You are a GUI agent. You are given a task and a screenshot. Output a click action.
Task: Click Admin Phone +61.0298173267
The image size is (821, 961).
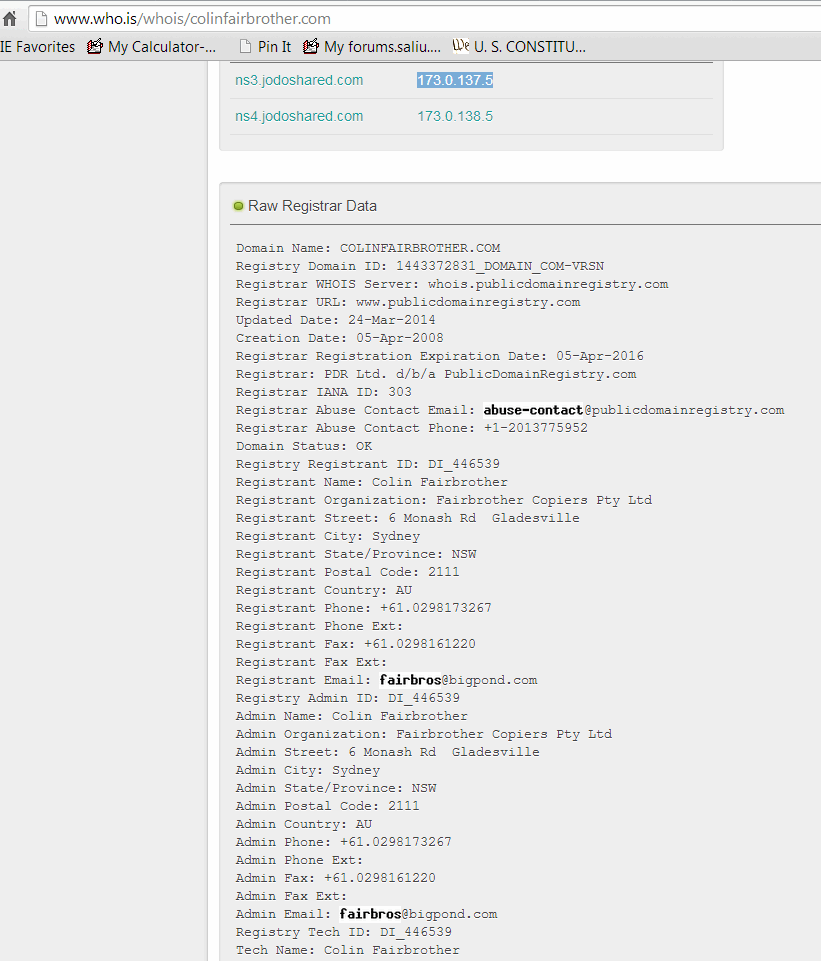click(x=344, y=842)
